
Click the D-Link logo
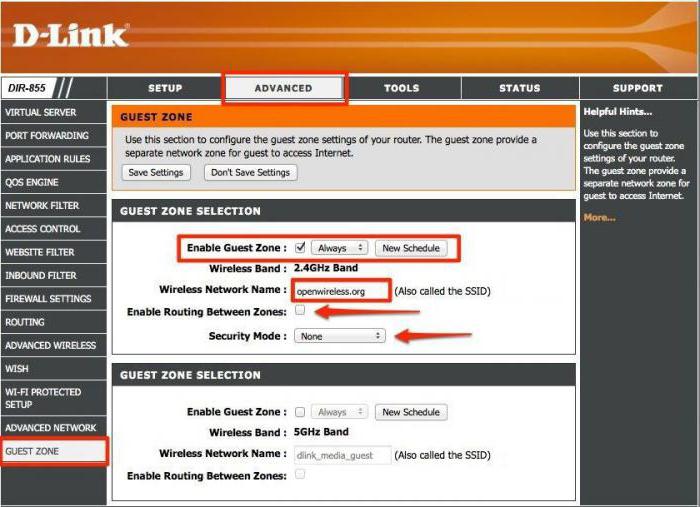pos(71,36)
